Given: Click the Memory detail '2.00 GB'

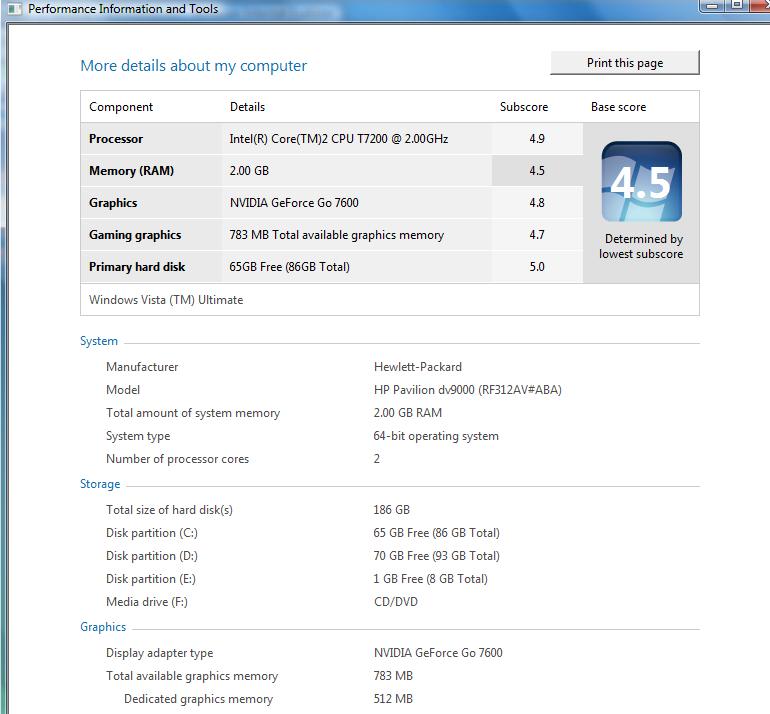Looking at the screenshot, I should pos(249,171).
